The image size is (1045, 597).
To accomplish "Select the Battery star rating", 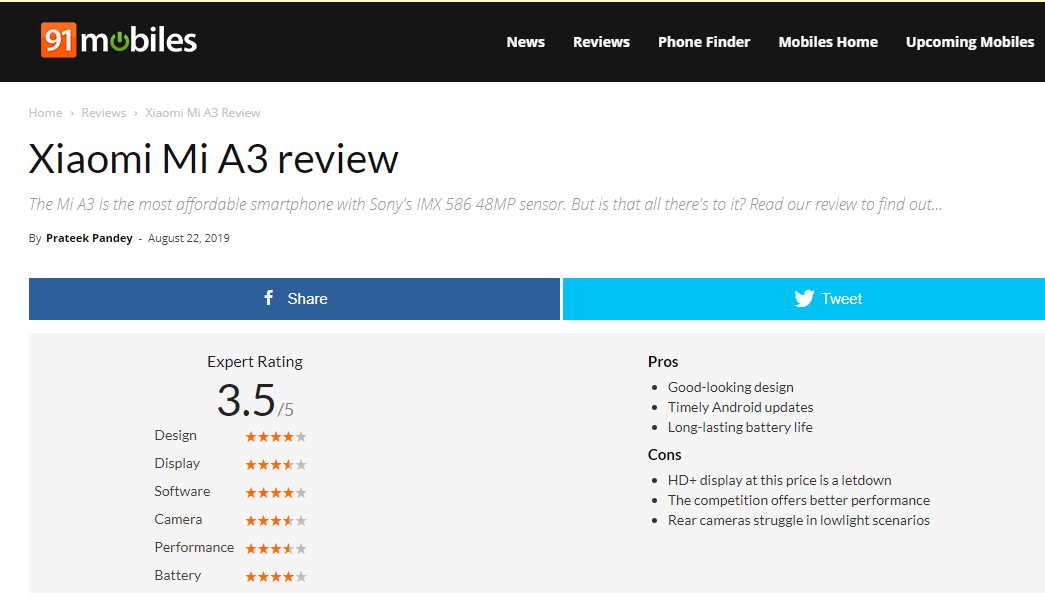I will pos(276,576).
